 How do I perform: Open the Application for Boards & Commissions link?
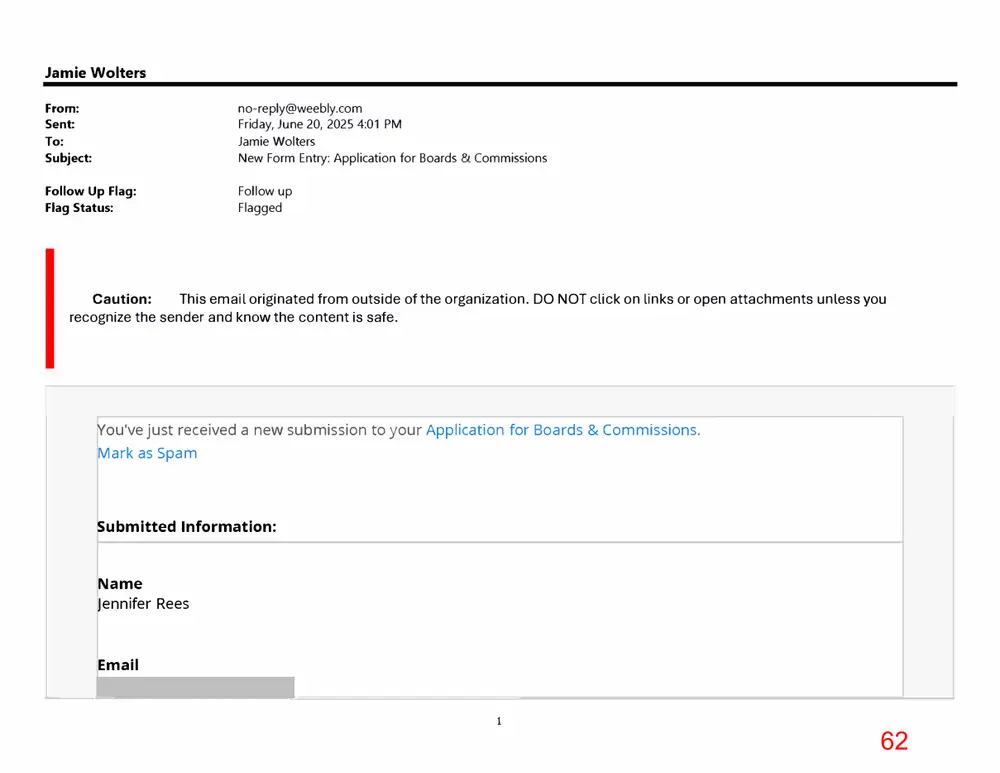pos(562,430)
